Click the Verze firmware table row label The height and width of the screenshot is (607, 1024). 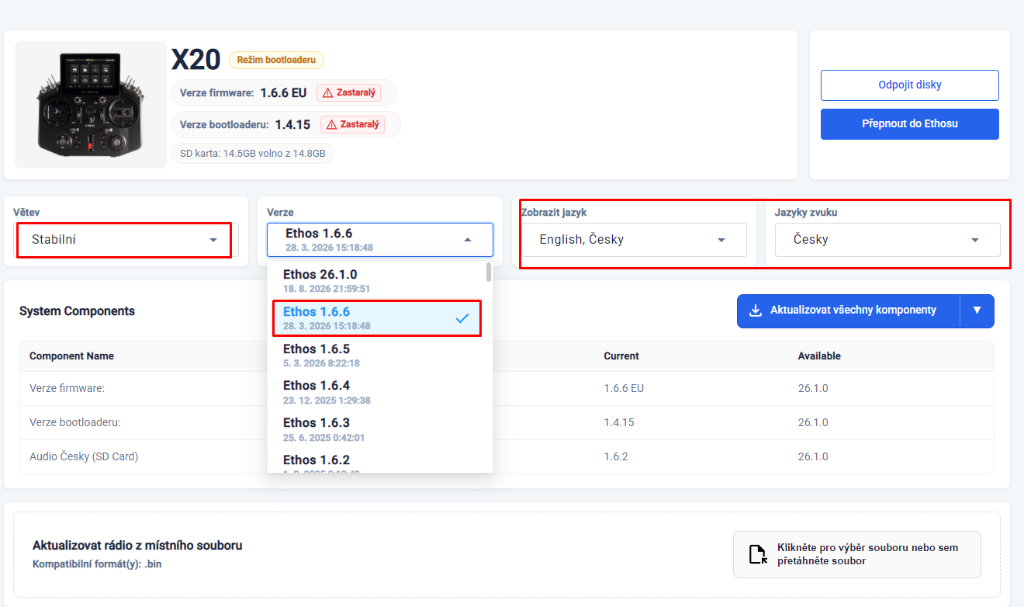[x=67, y=388]
